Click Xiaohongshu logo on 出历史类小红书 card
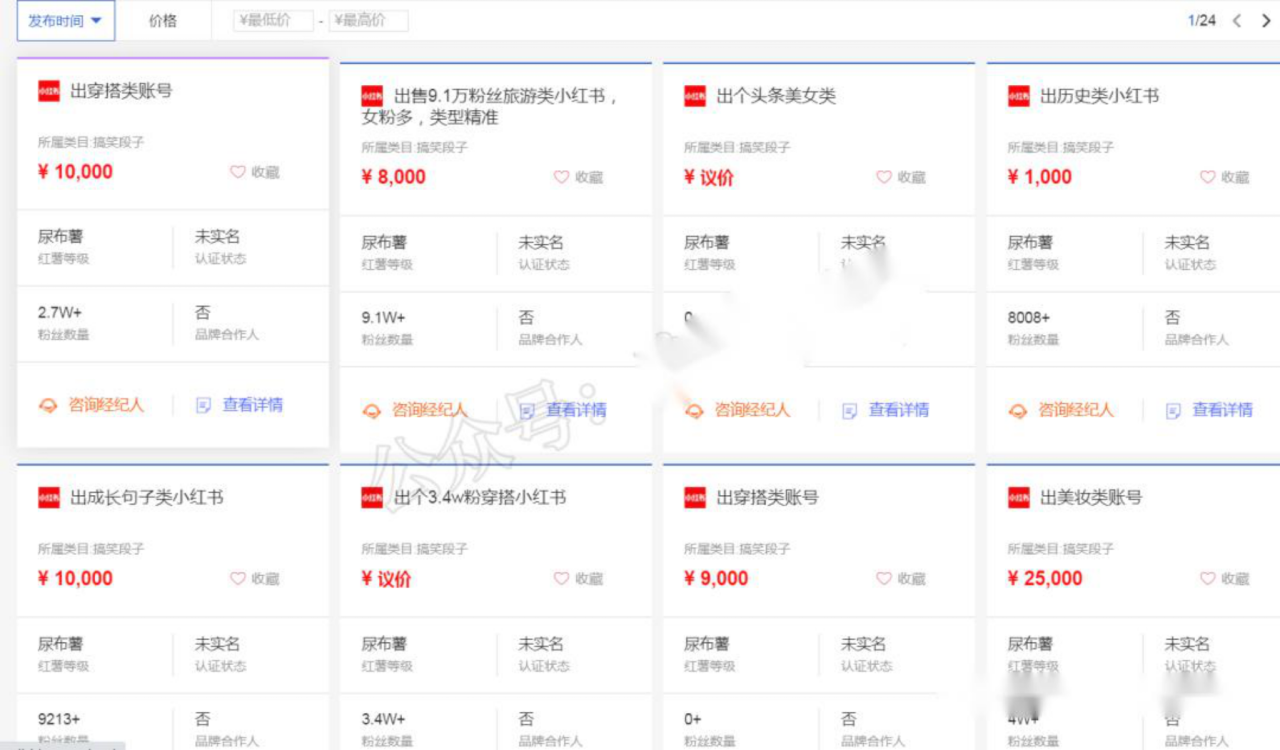The height and width of the screenshot is (750, 1280). pyautogui.click(x=1019, y=96)
